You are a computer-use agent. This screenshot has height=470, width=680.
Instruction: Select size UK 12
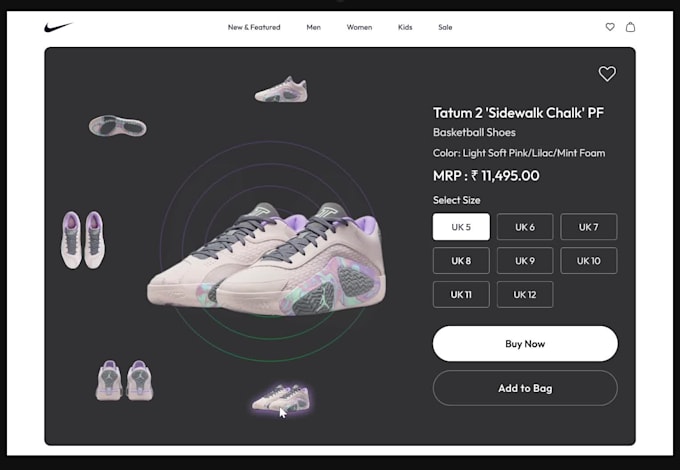(x=525, y=294)
